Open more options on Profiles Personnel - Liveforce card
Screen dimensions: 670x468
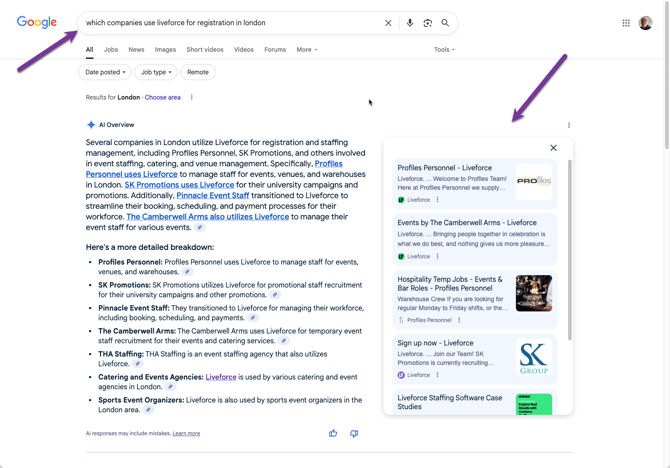click(x=437, y=200)
